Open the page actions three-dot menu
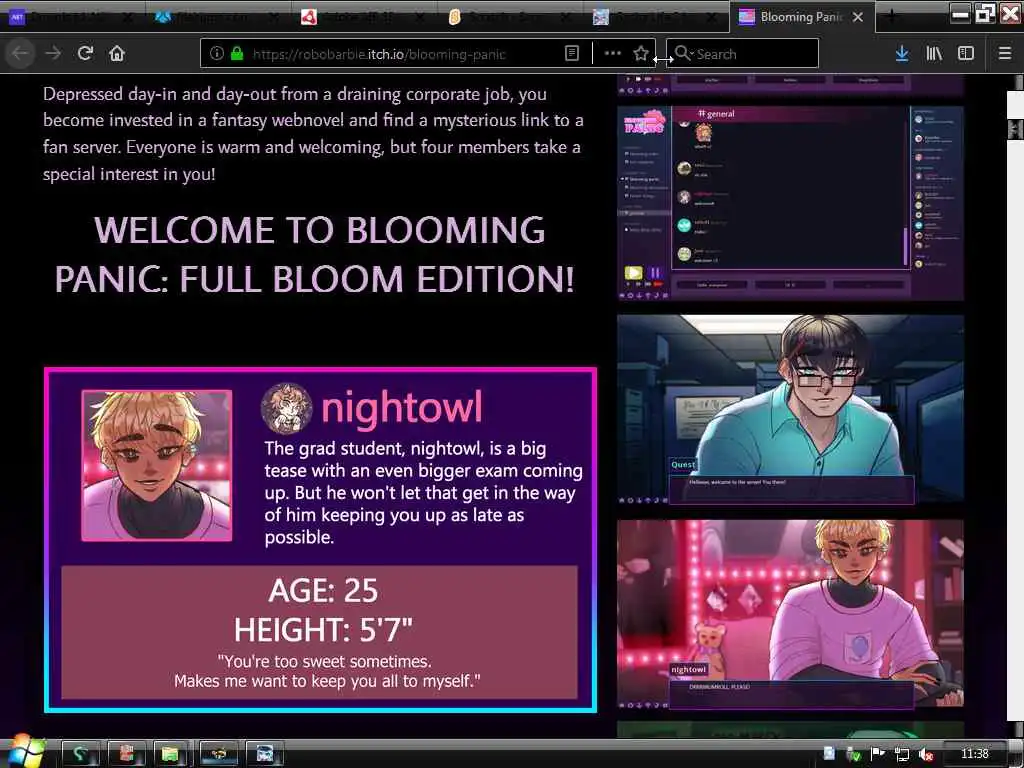The width and height of the screenshot is (1024, 768). click(613, 54)
